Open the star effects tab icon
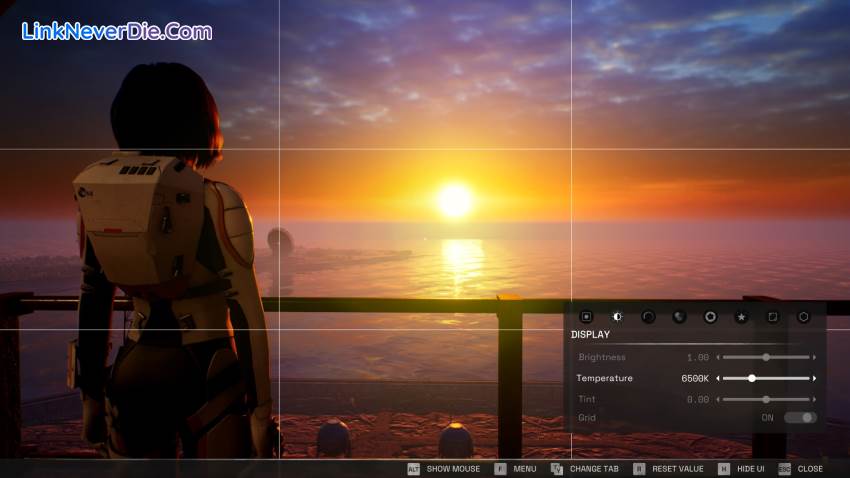This screenshot has width=850, height=478. tap(741, 317)
